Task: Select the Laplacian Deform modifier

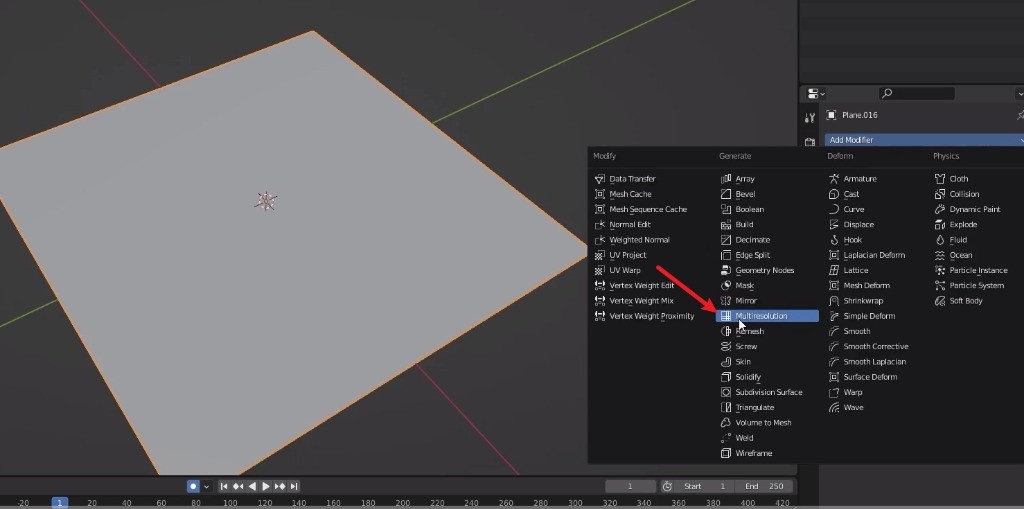Action: [867, 255]
